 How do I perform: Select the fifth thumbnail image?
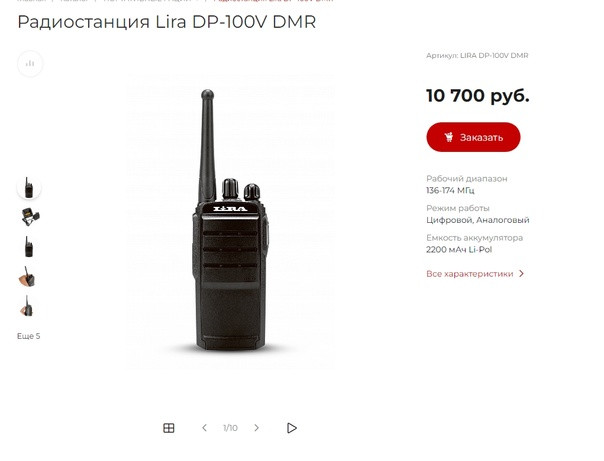27,307
